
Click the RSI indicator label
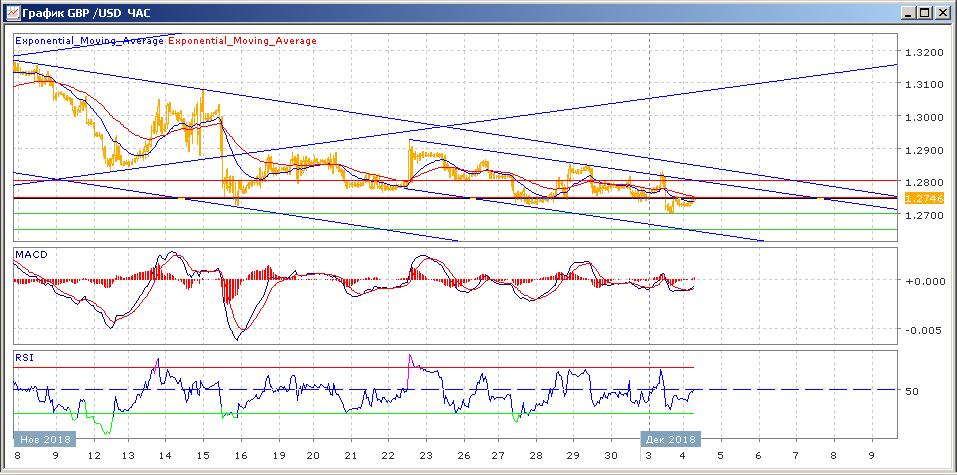point(24,358)
